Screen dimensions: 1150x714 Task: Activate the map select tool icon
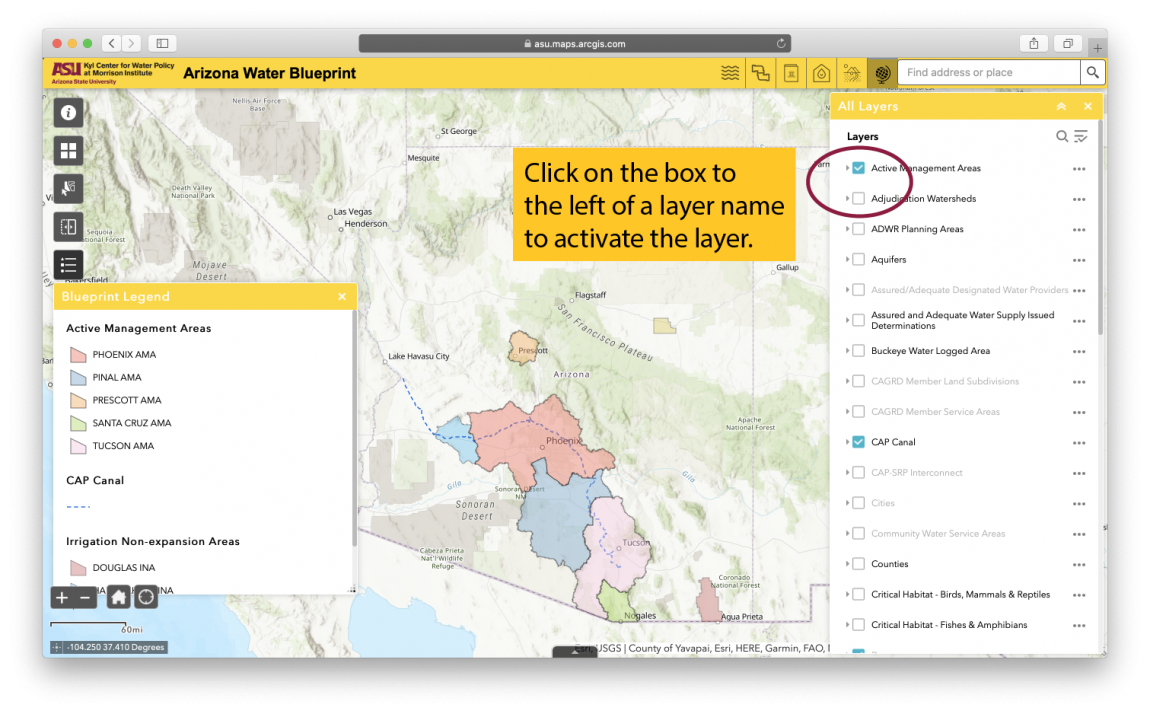click(67, 188)
